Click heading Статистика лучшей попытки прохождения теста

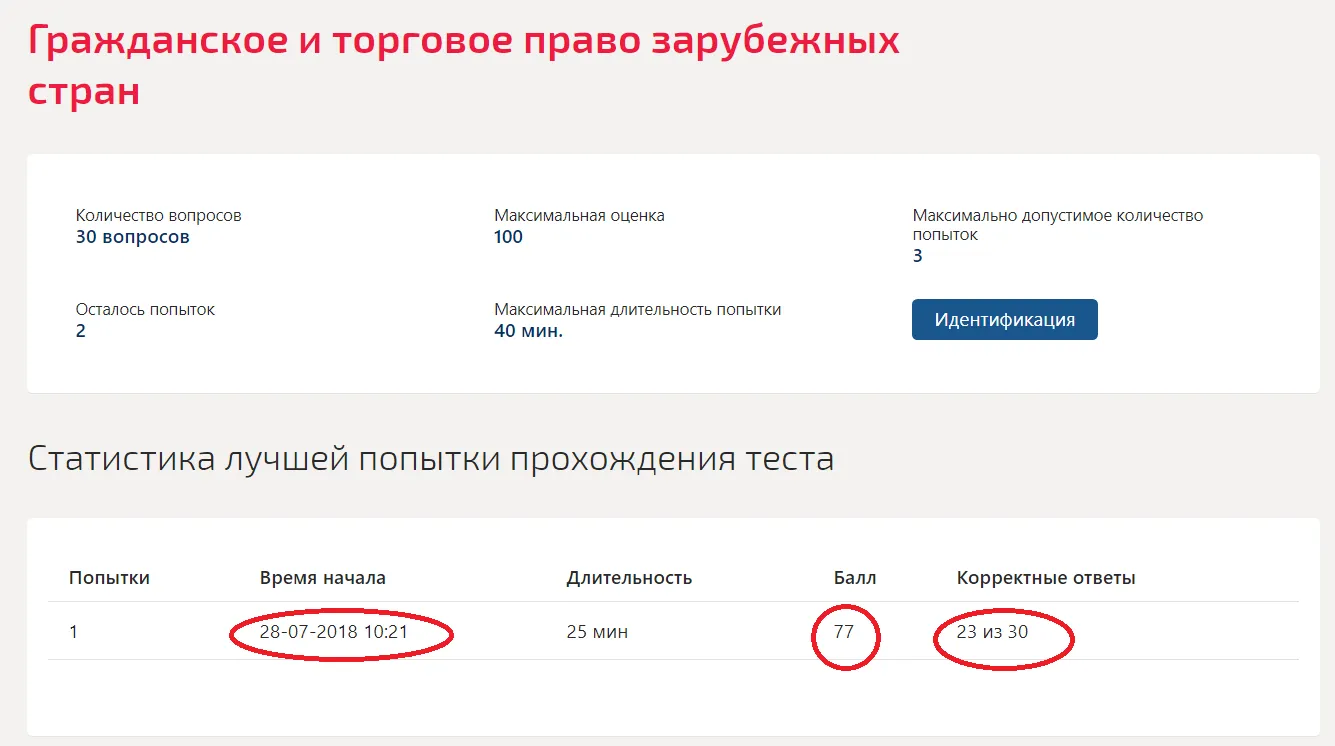(x=431, y=458)
